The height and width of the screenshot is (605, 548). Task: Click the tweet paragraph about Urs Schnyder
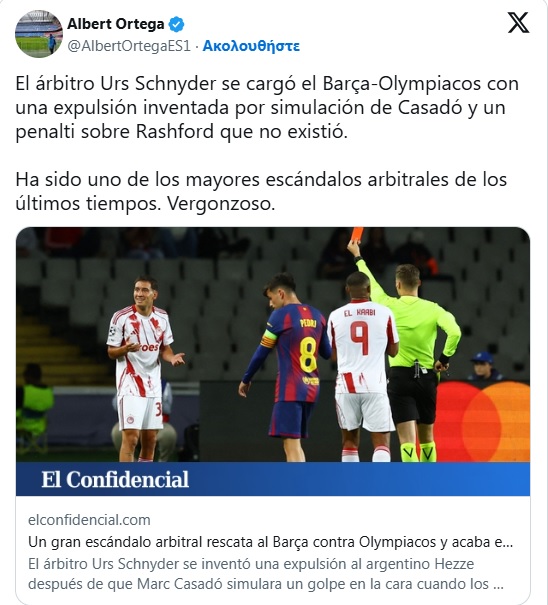click(x=267, y=108)
